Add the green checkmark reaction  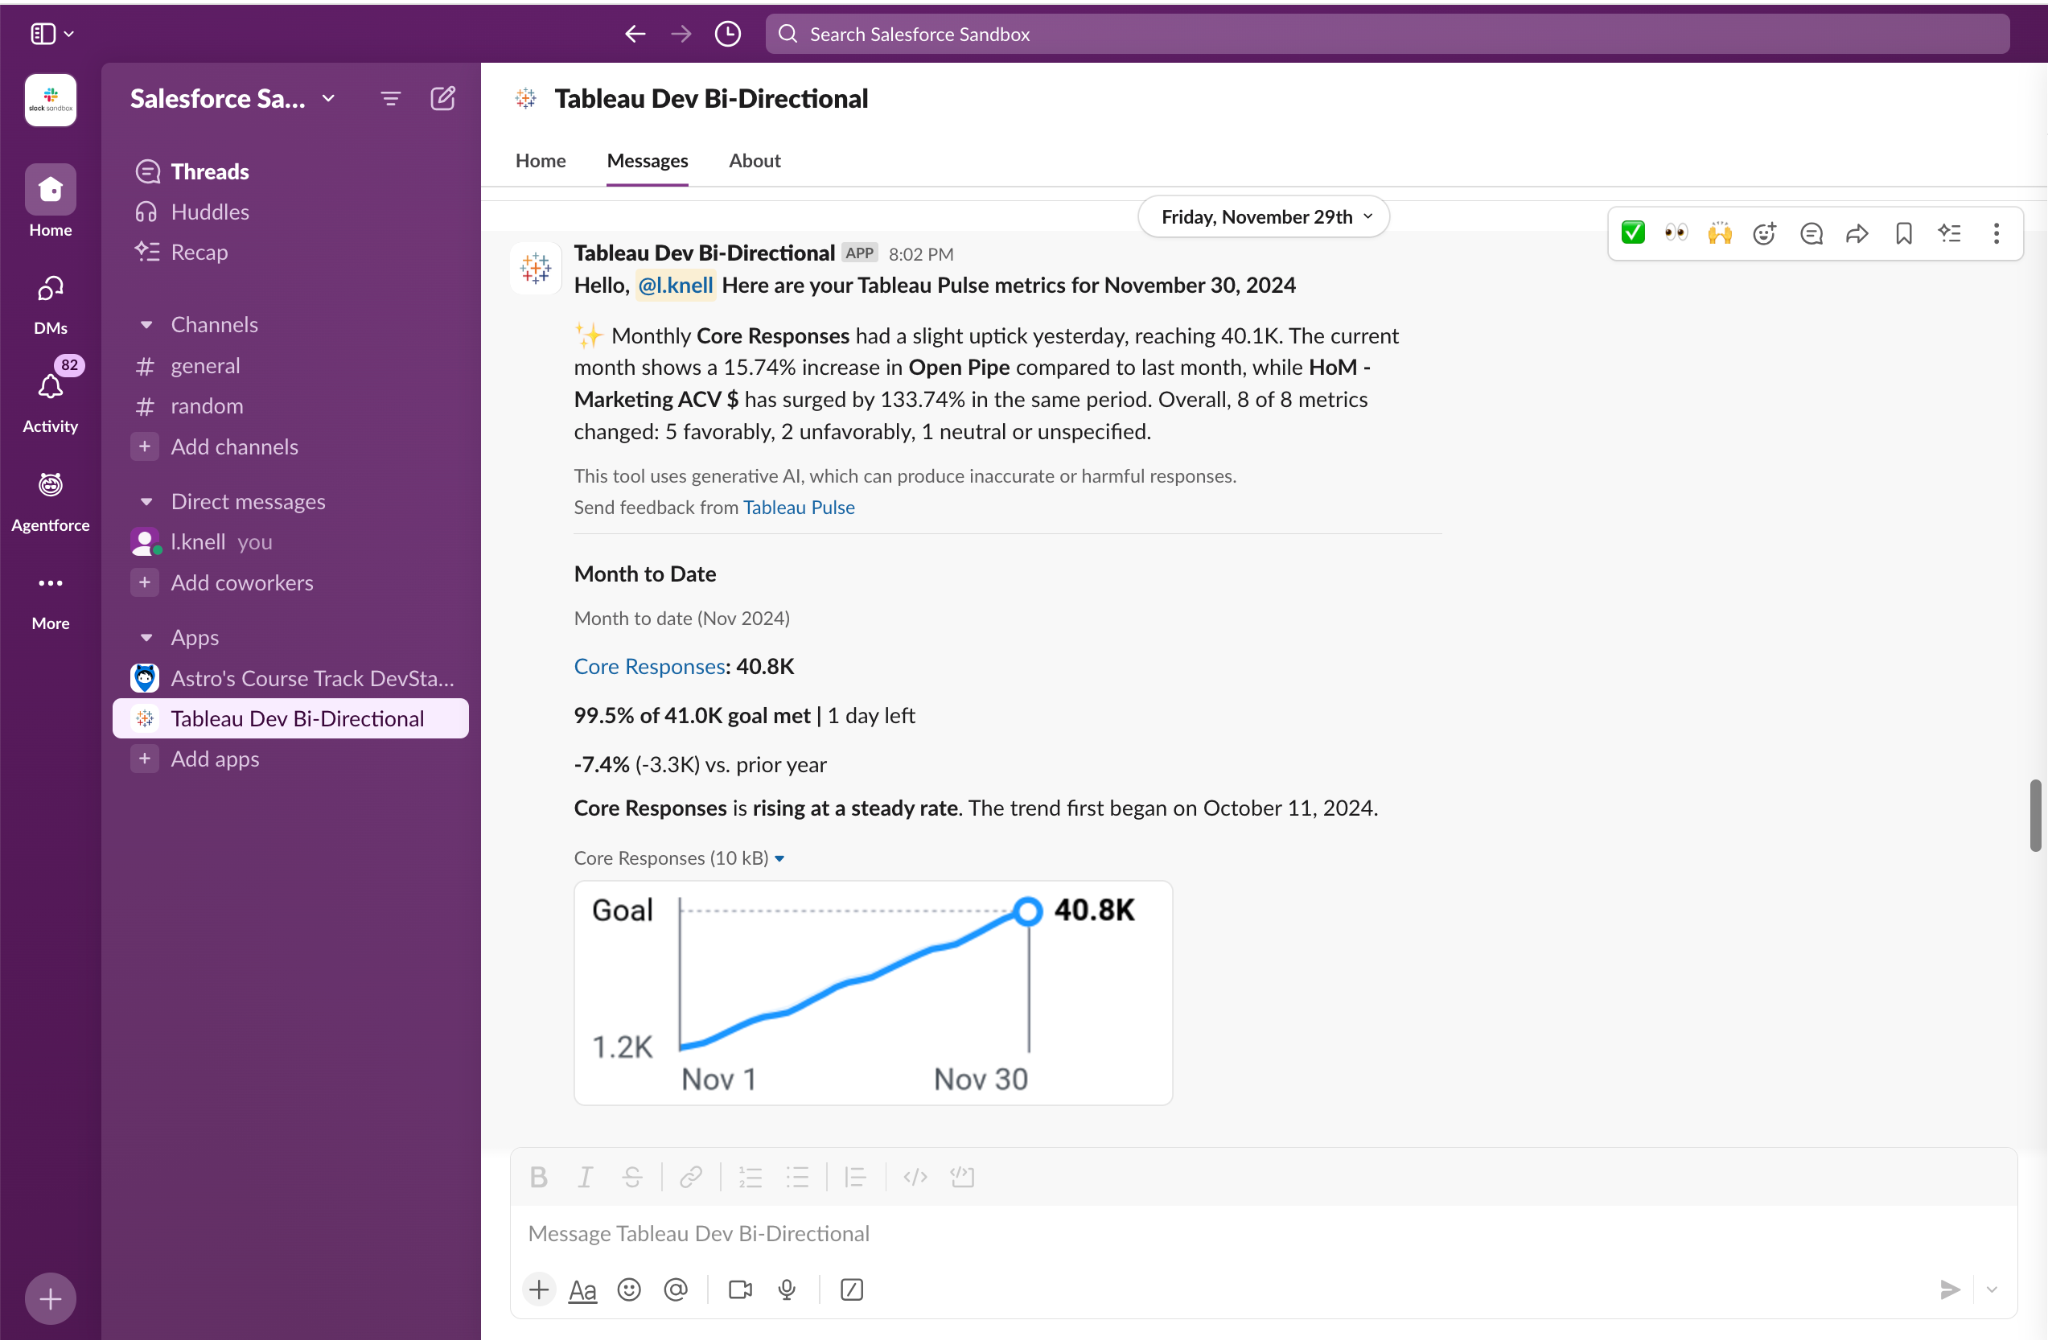coord(1633,233)
